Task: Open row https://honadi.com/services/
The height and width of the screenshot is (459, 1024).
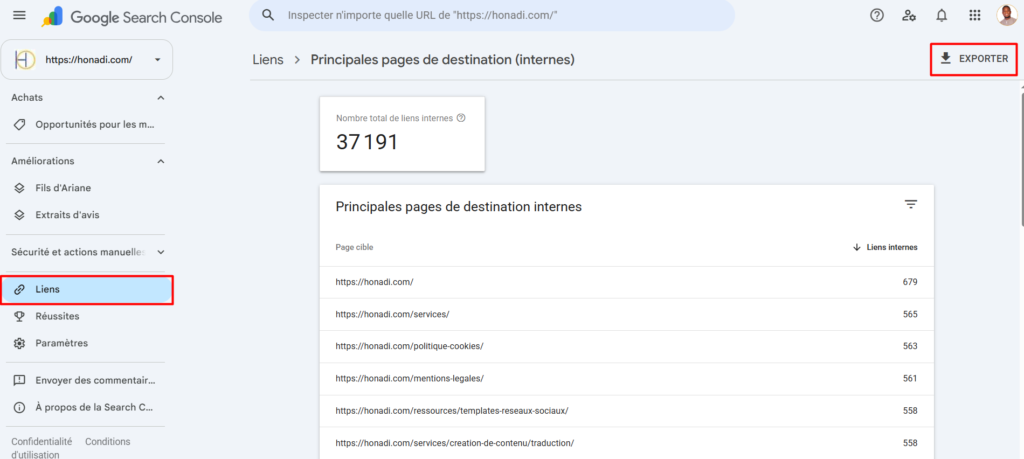Action: pyautogui.click(x=626, y=314)
